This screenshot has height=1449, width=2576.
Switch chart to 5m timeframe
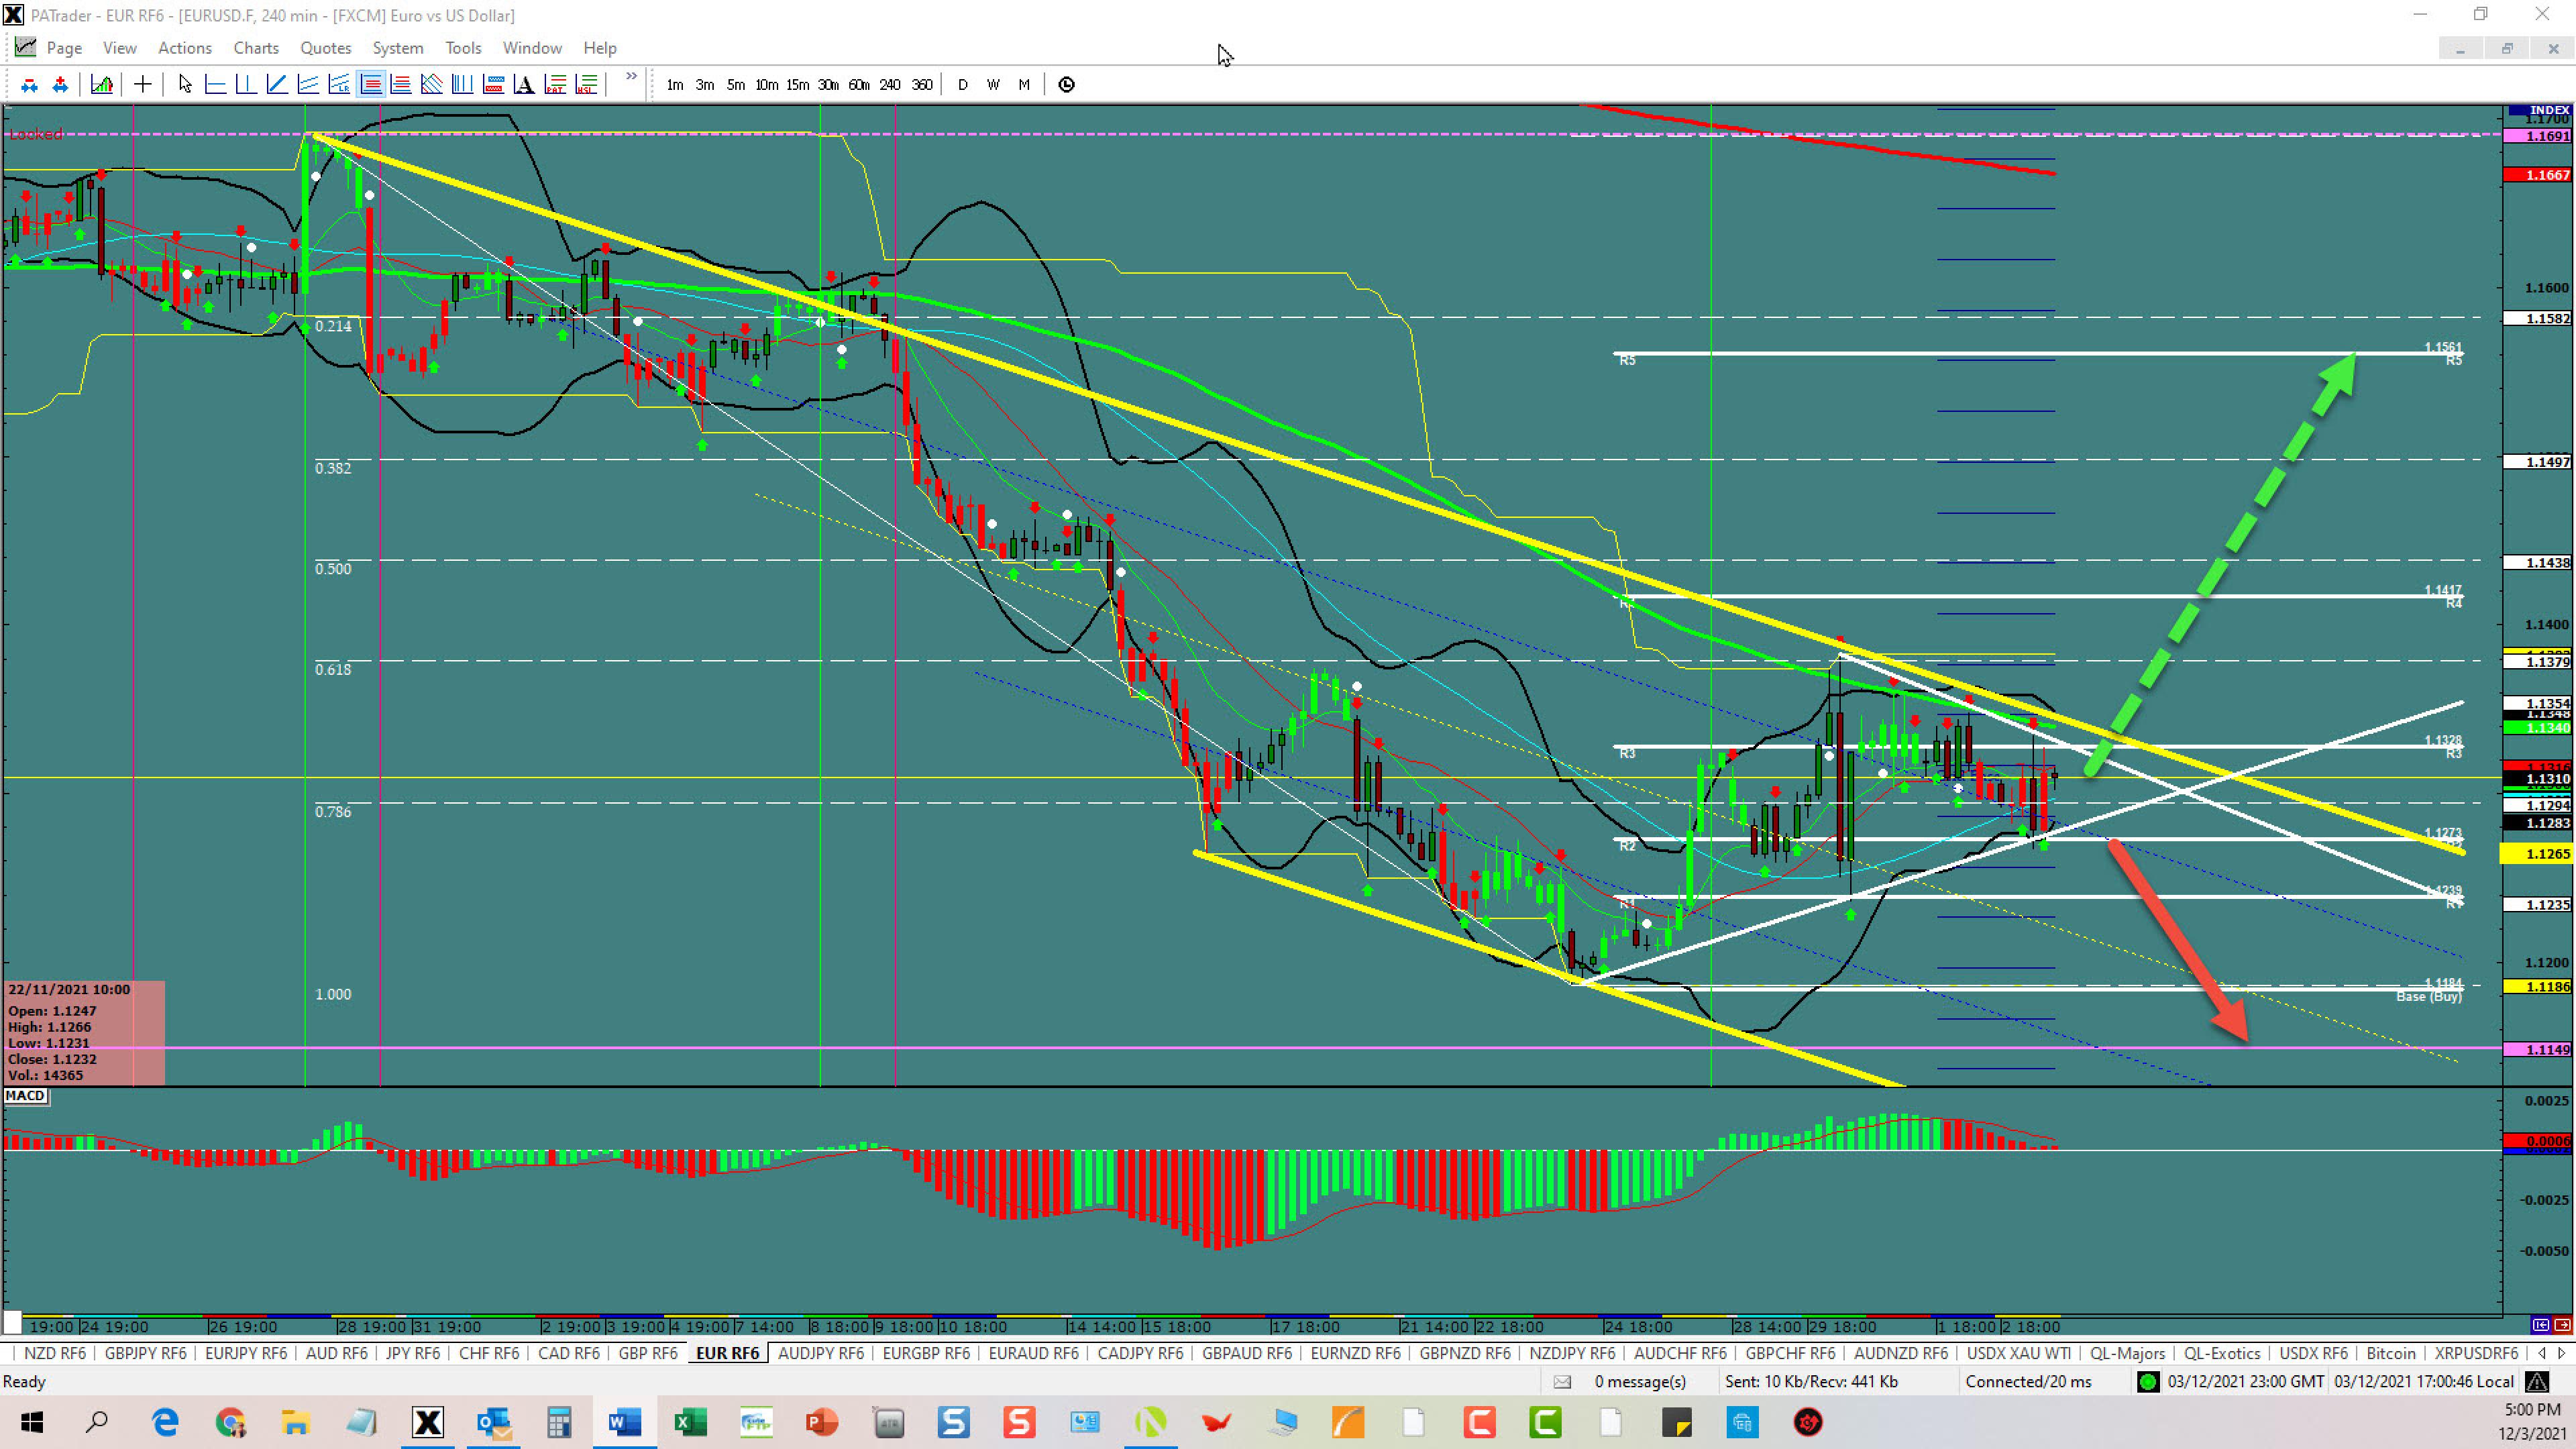tap(736, 85)
